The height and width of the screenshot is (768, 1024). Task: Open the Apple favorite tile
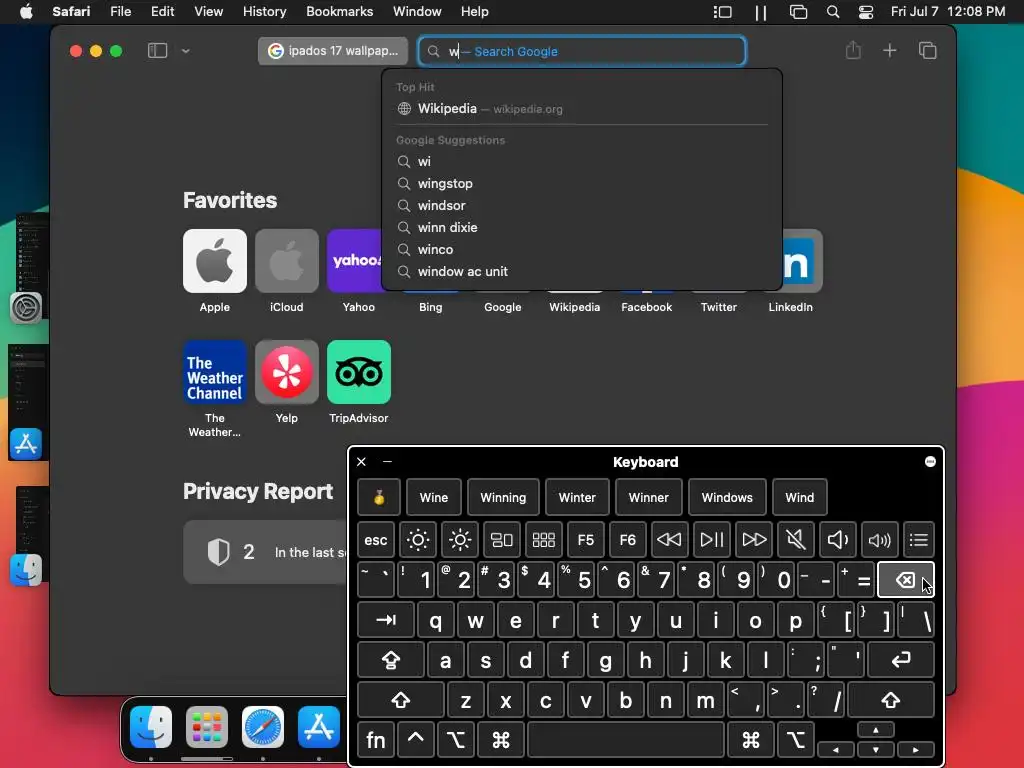(x=215, y=261)
